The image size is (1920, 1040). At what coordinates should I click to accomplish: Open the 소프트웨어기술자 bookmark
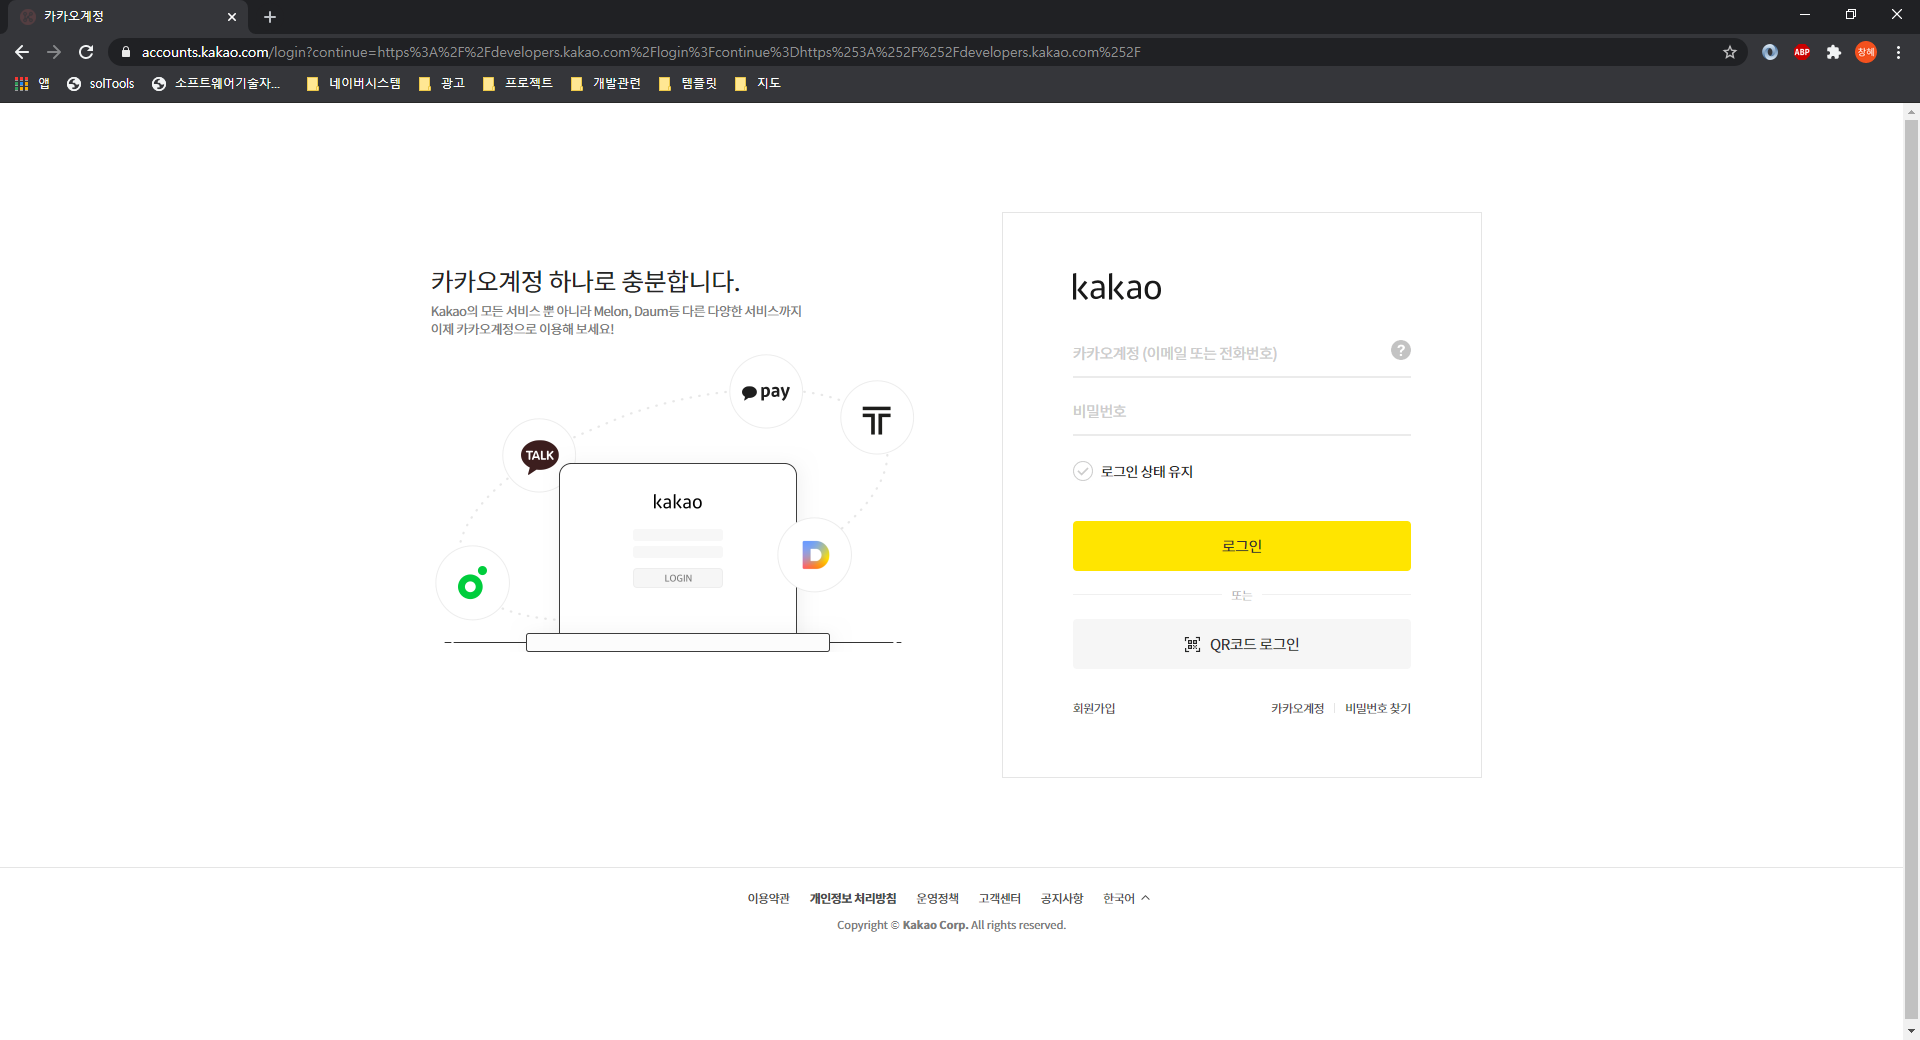[217, 84]
